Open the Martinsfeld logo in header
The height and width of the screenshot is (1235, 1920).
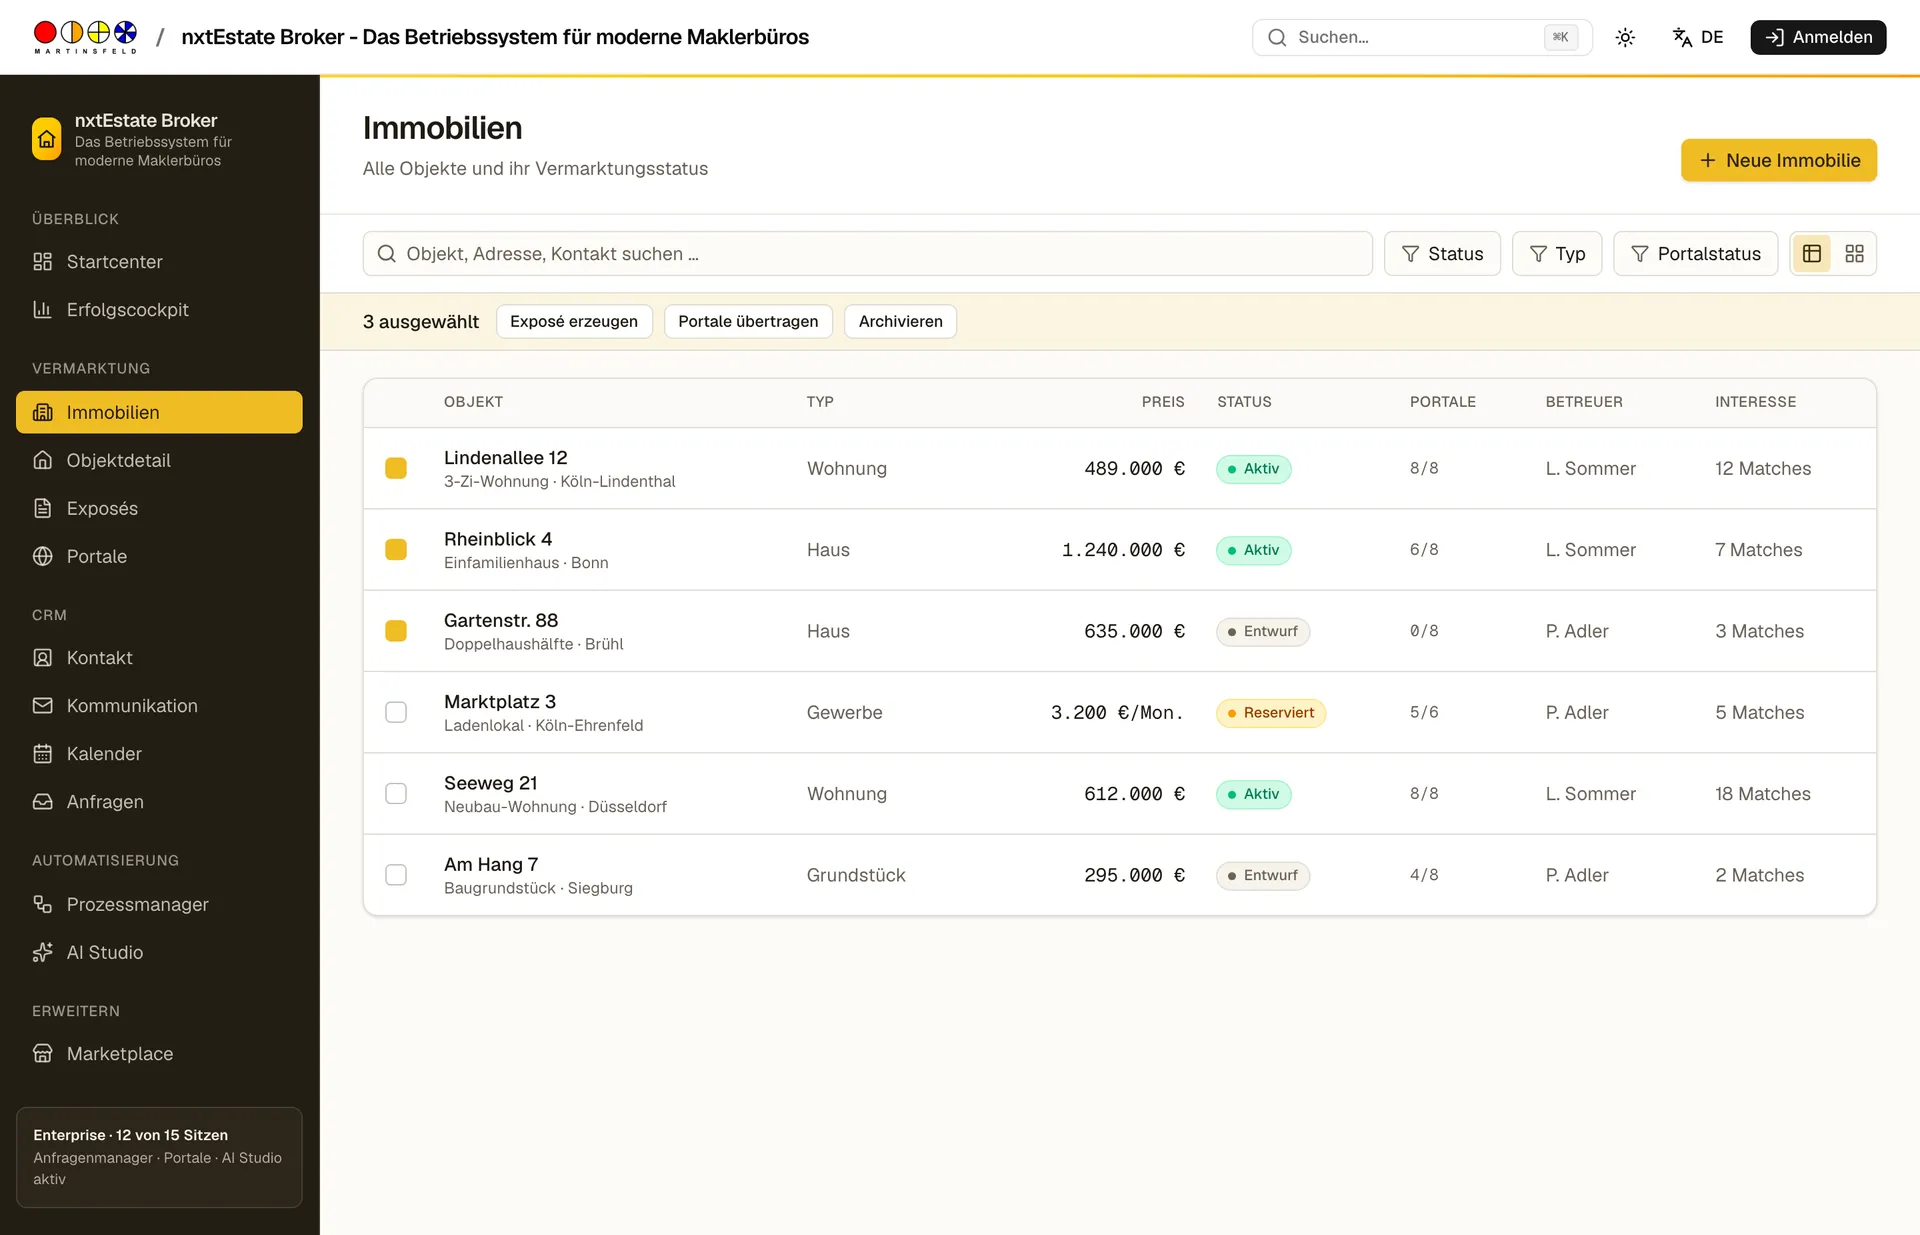tap(85, 37)
